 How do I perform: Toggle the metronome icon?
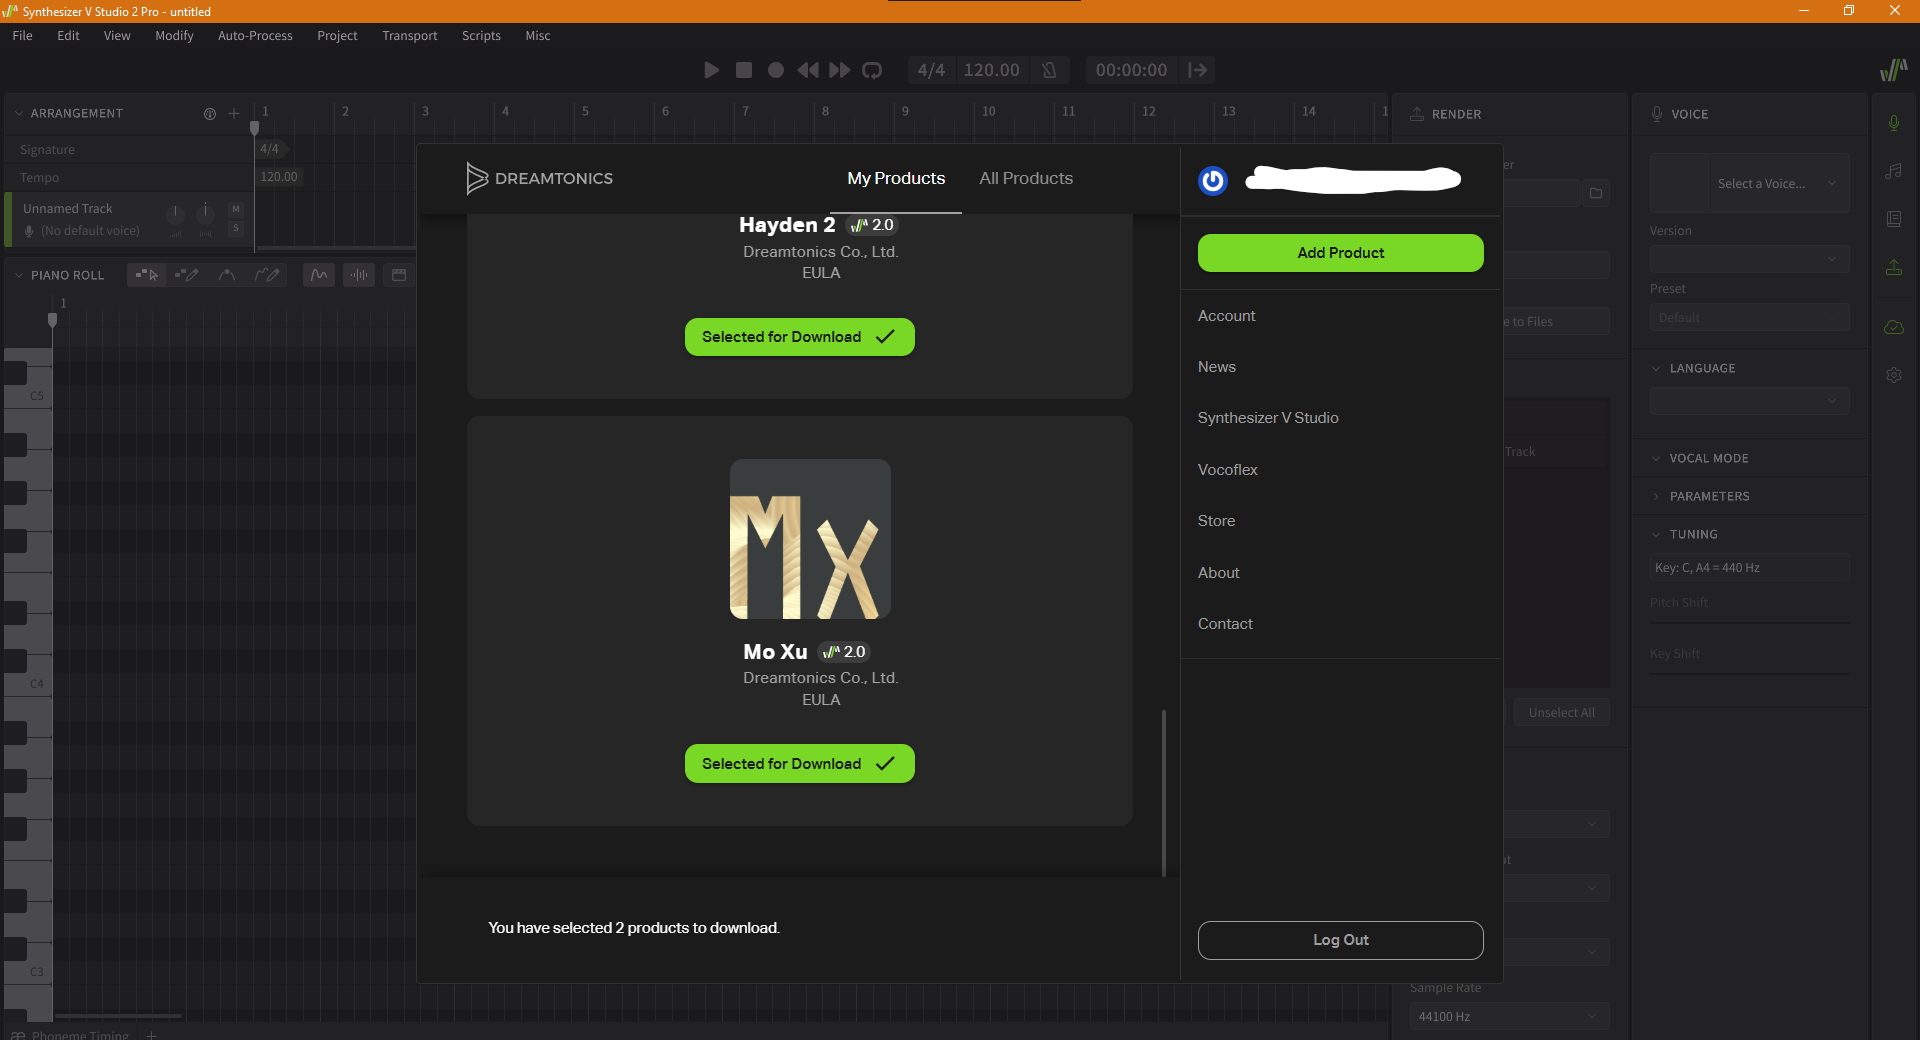(x=1049, y=70)
